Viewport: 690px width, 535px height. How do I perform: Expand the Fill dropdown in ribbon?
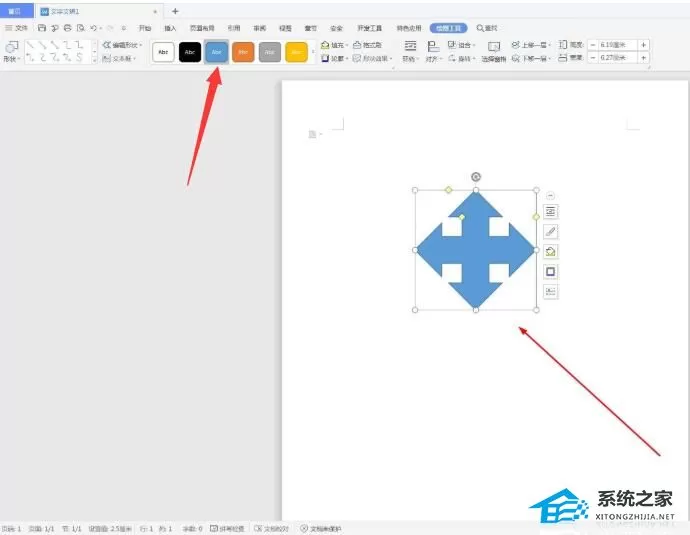click(334, 45)
